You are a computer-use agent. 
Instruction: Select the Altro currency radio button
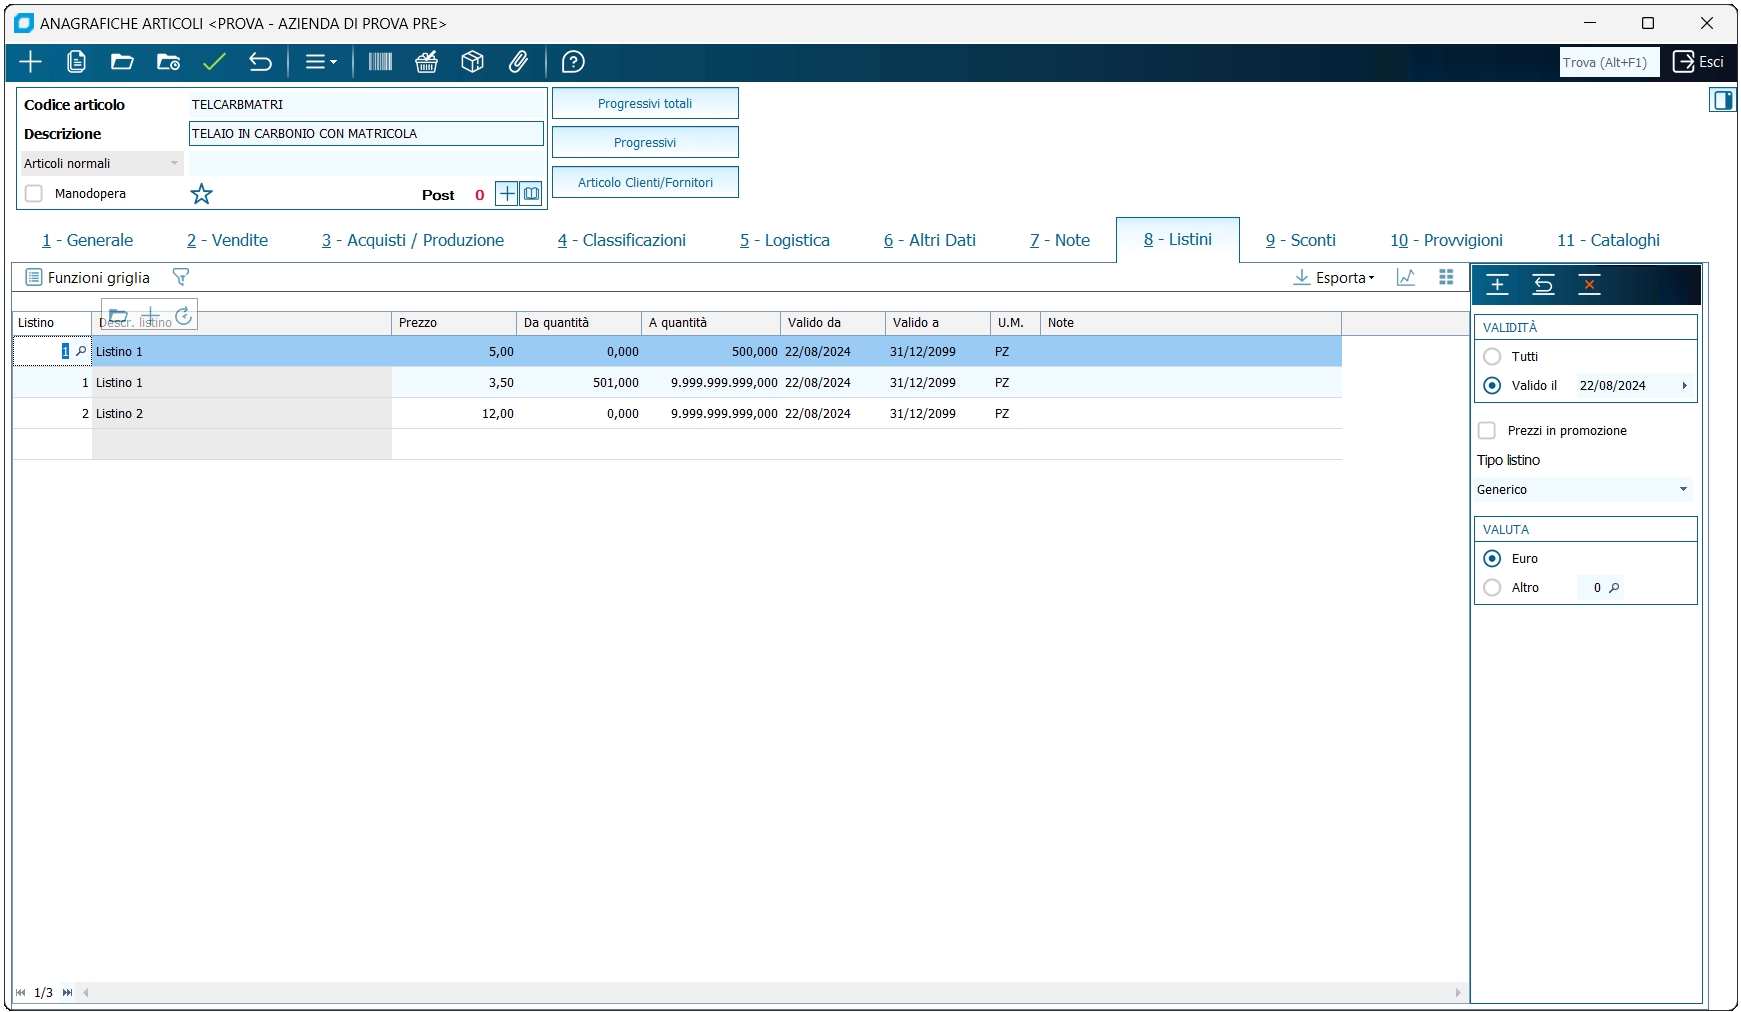tap(1492, 588)
